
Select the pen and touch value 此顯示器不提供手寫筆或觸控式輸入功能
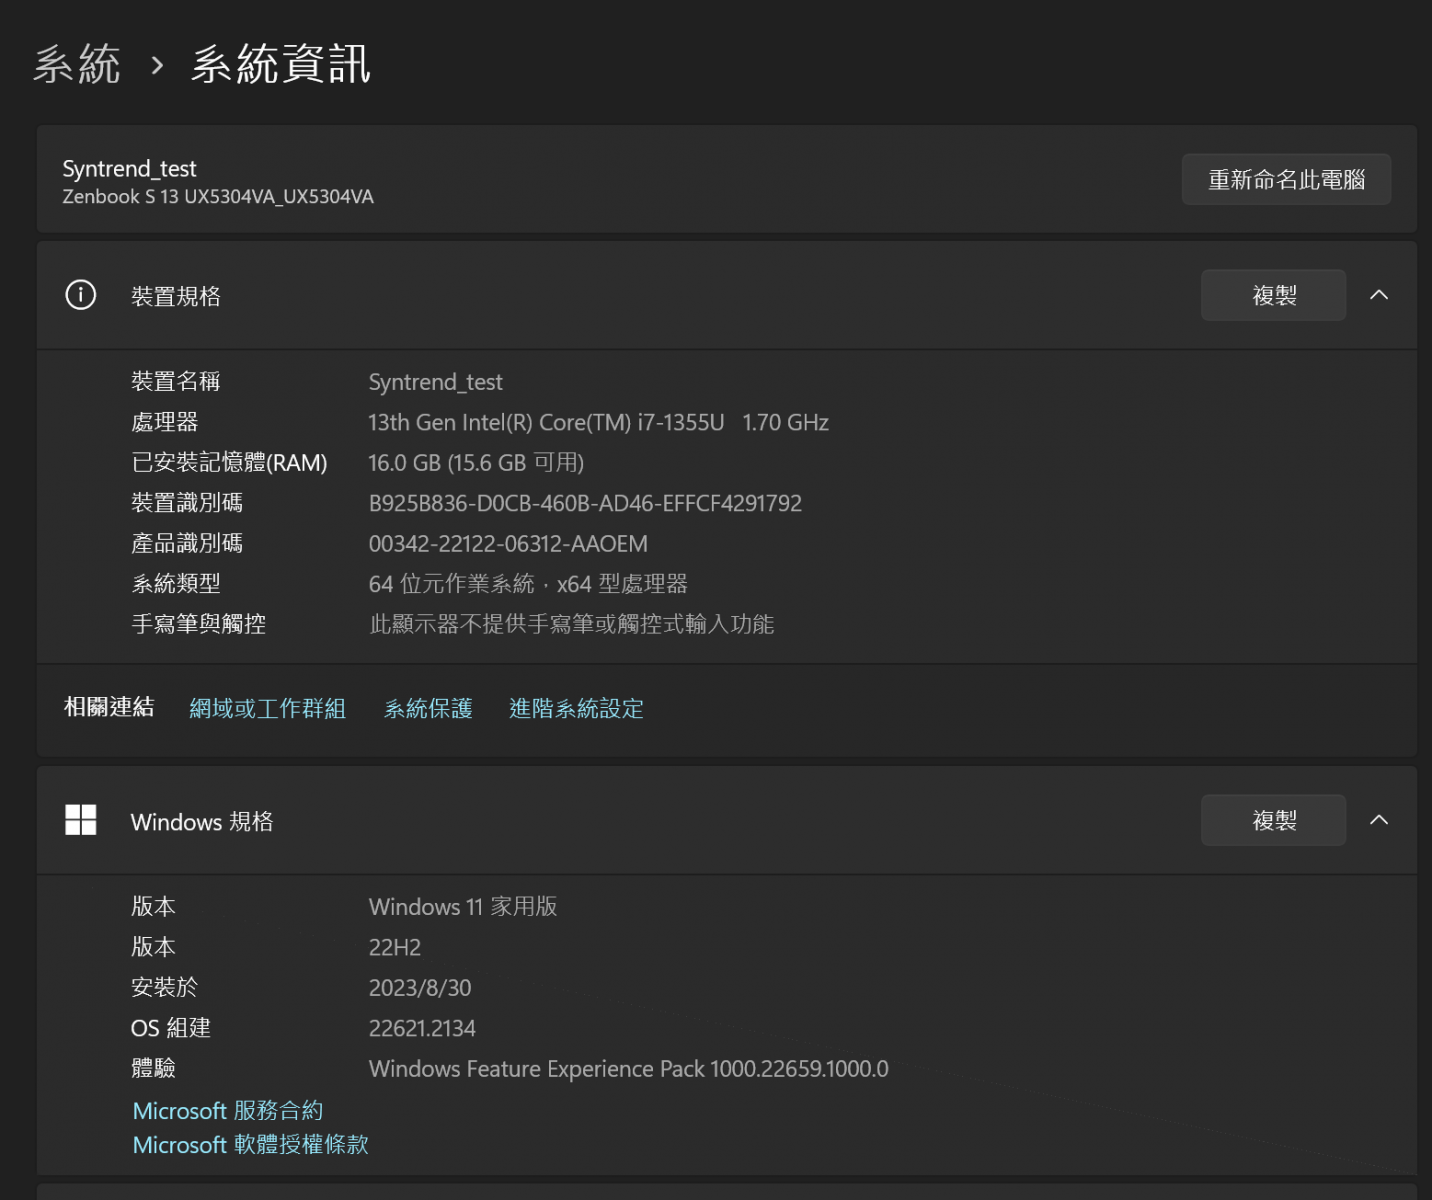coord(571,625)
